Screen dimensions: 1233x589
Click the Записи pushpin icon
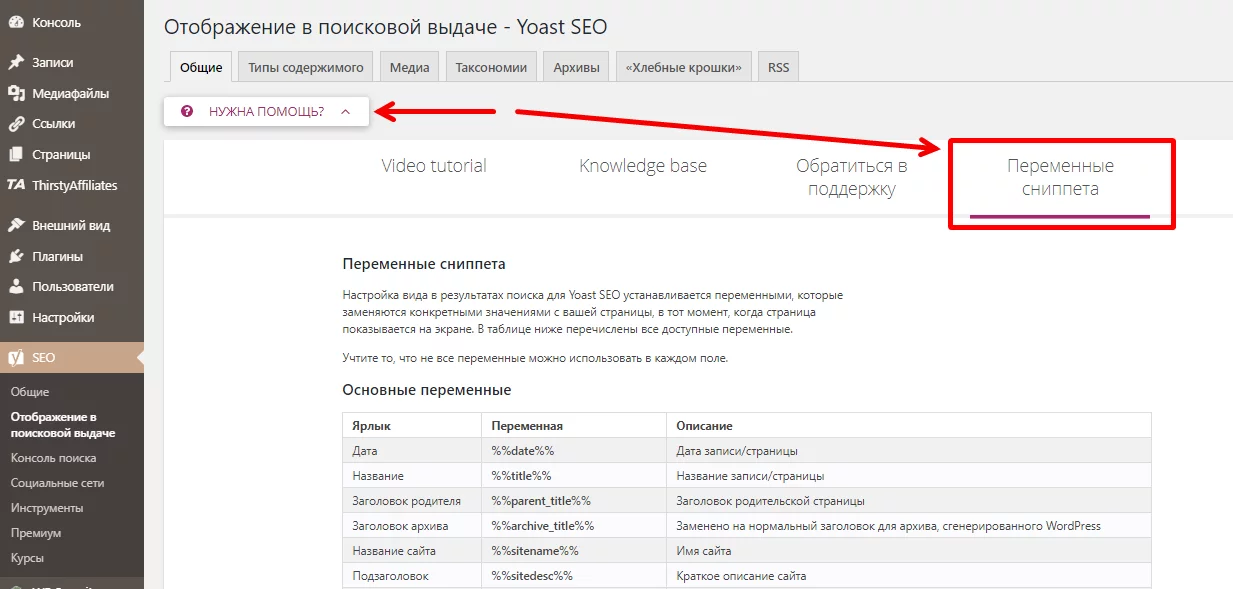pos(16,62)
